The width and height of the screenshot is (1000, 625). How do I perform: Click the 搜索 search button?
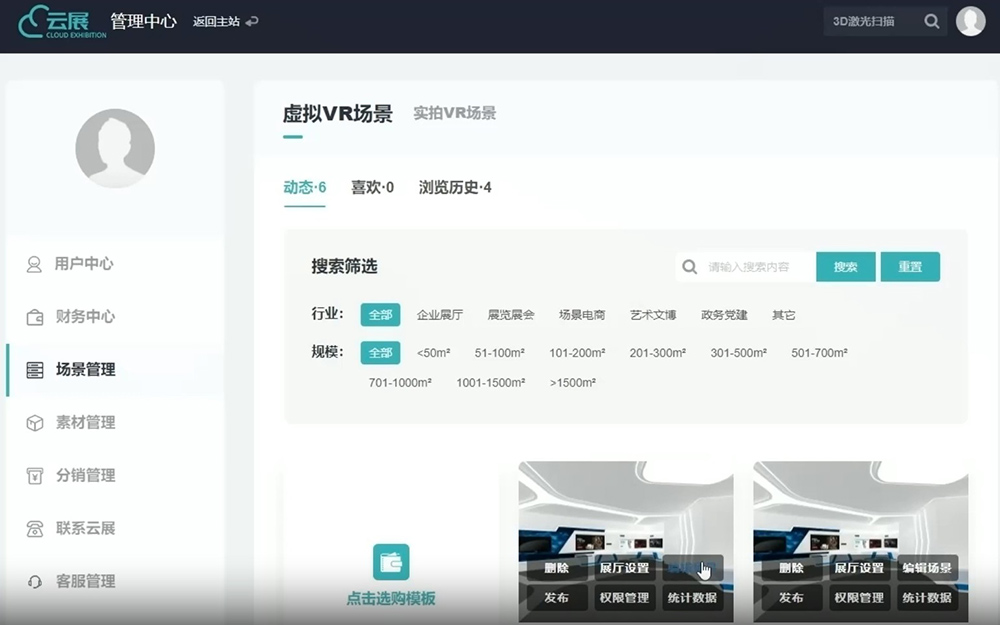(845, 267)
